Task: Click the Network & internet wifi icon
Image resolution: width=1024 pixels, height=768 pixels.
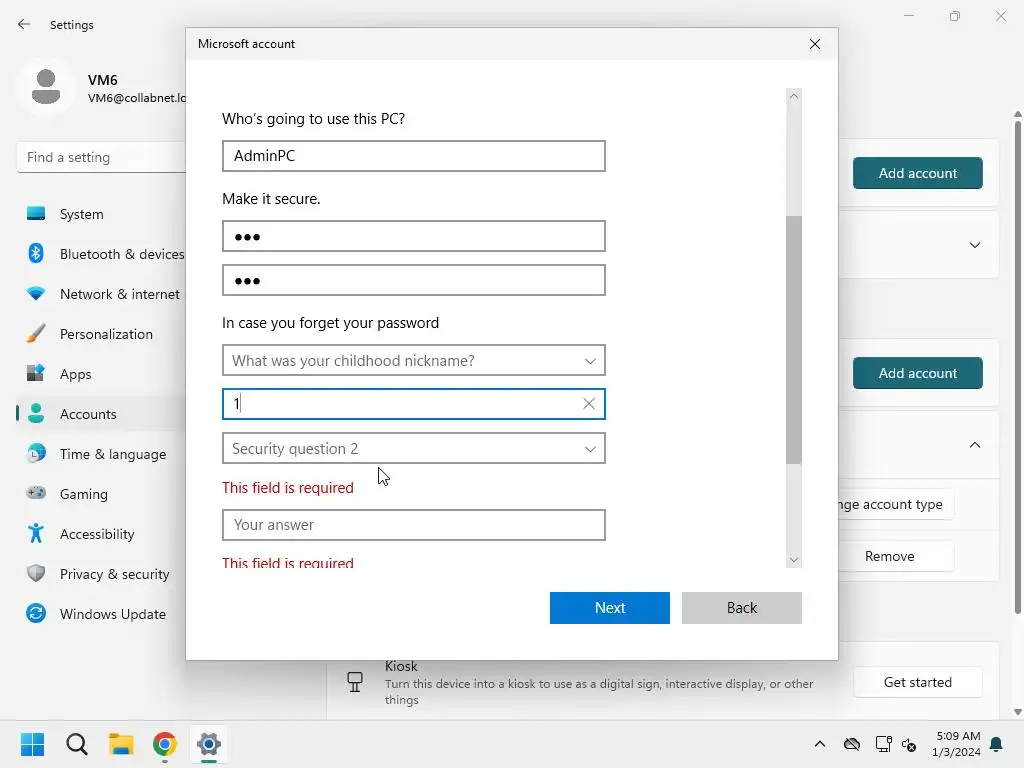Action: pos(36,293)
